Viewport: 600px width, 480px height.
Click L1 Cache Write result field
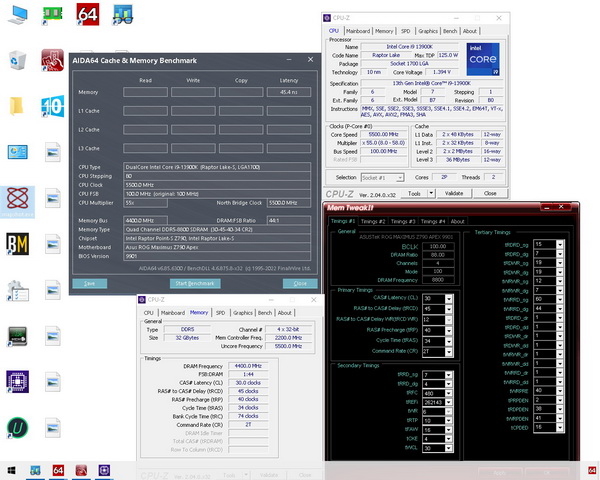click(193, 111)
